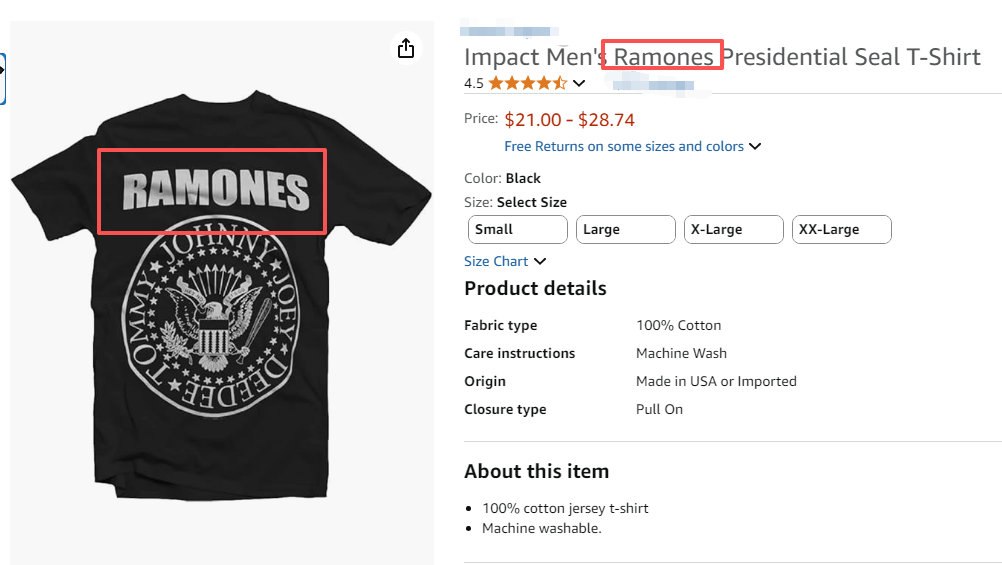Click the RAMONES logo on the shirt
The width and height of the screenshot is (1002, 565).
click(214, 190)
